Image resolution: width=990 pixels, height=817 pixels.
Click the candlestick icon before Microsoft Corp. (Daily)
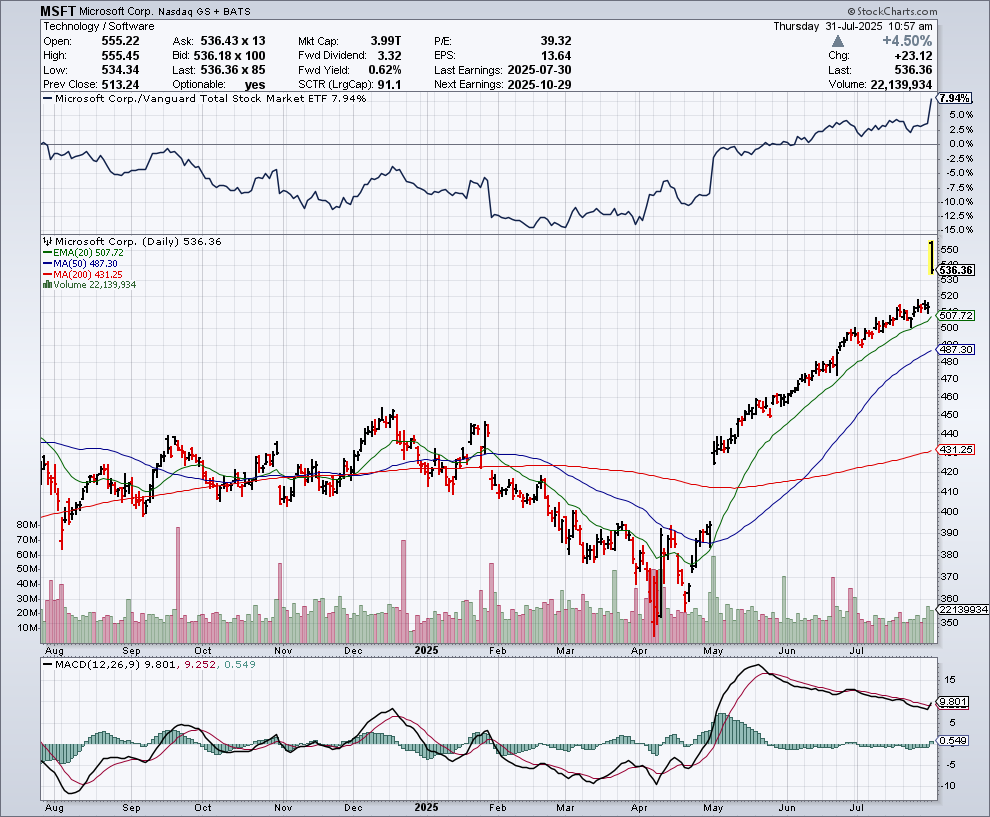point(48,241)
